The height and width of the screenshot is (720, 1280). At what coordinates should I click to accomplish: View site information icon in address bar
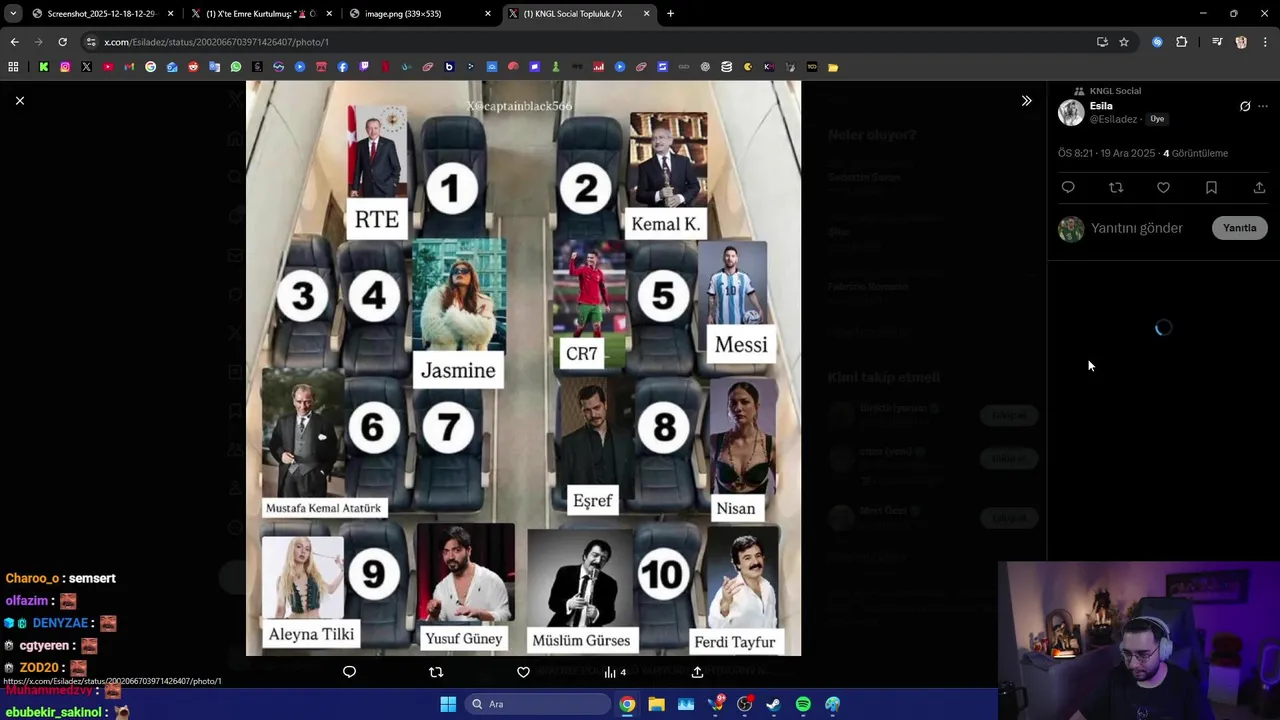tap(91, 42)
